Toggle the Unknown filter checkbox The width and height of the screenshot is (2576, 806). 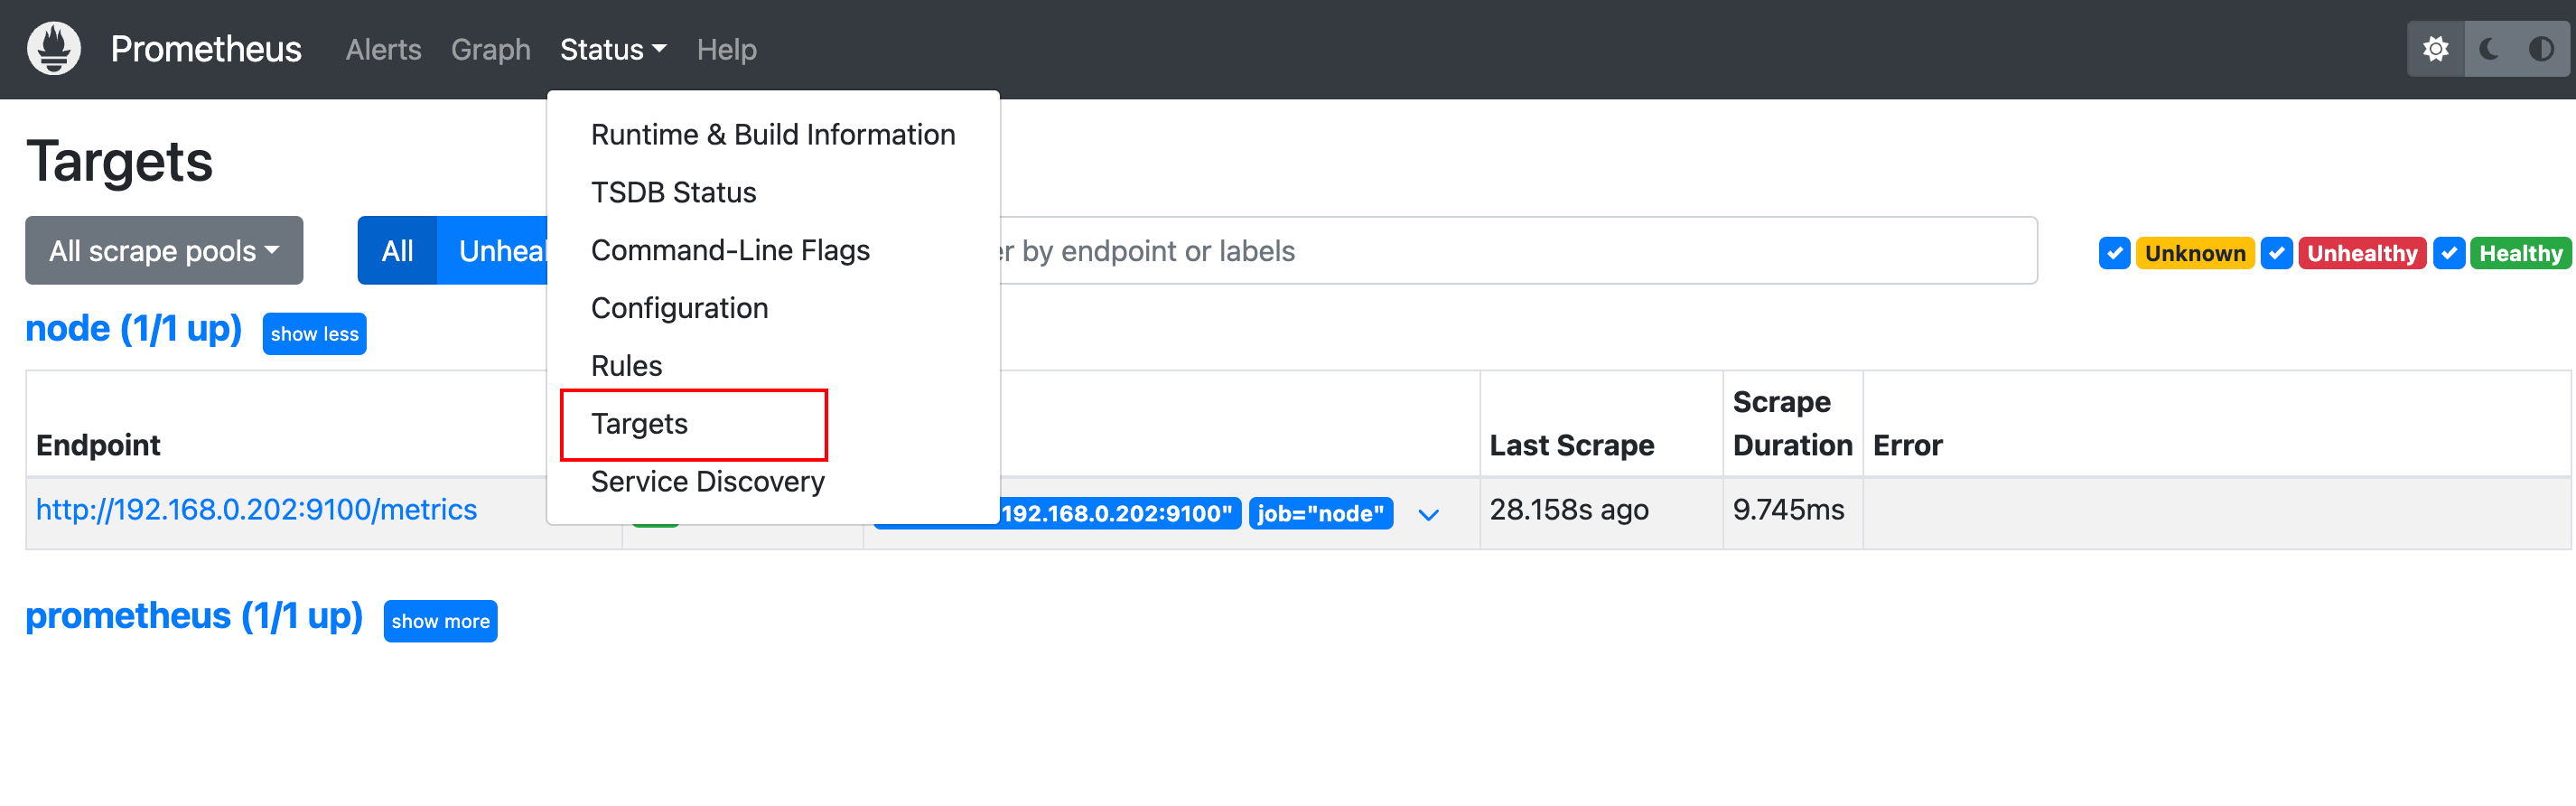(2114, 253)
